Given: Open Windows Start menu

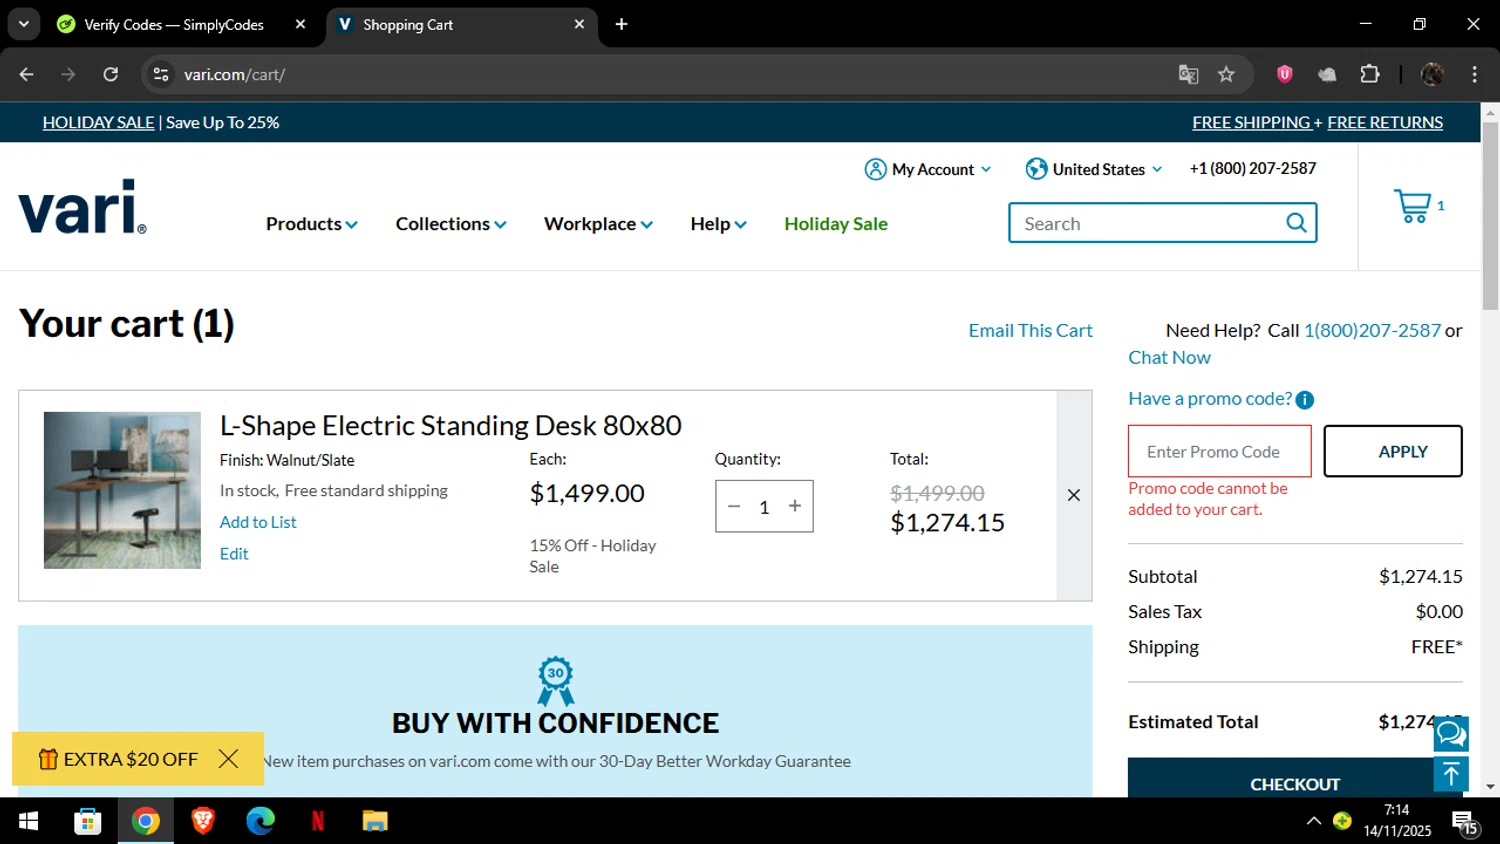Looking at the screenshot, I should click(29, 821).
